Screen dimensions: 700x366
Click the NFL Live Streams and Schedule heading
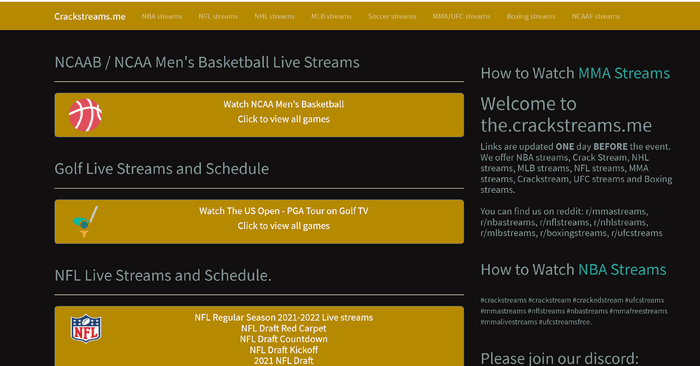(163, 275)
